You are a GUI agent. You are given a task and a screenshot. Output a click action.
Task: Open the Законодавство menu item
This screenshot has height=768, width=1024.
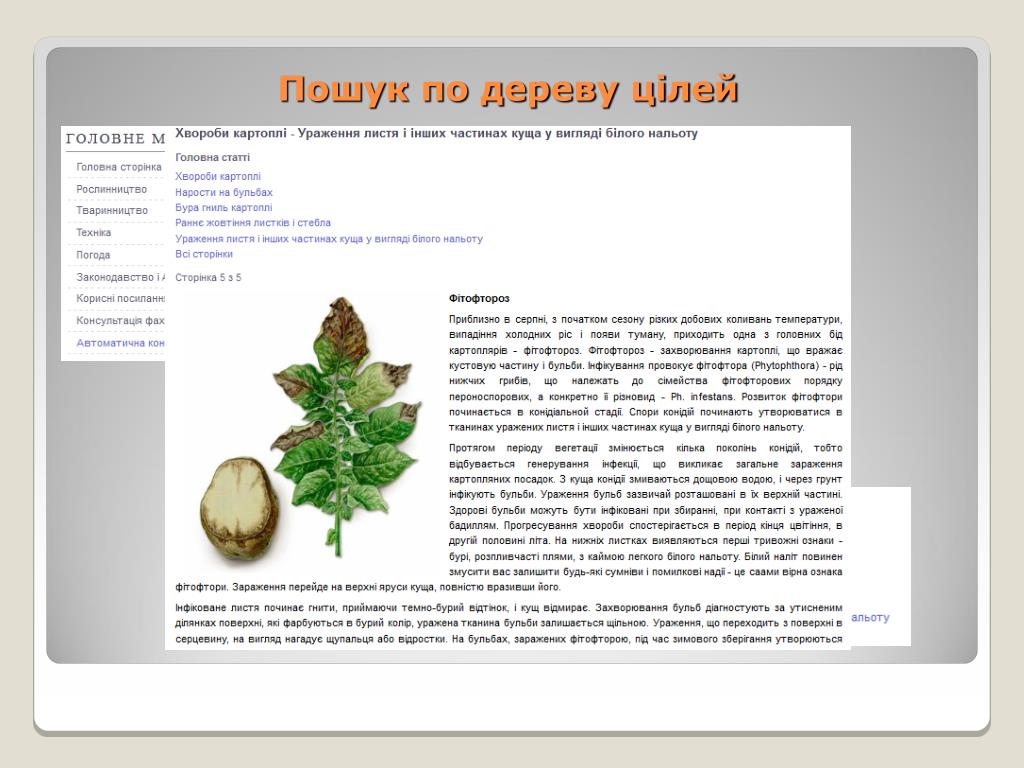pyautogui.click(x=120, y=277)
